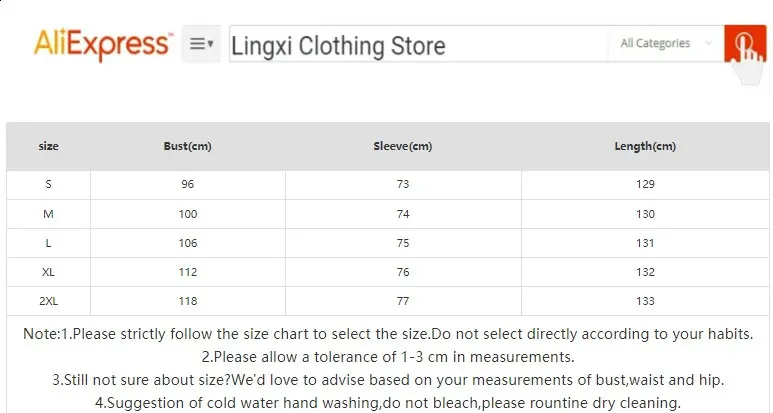
Task: Click the sleeve value 75 cell
Action: [x=402, y=243]
